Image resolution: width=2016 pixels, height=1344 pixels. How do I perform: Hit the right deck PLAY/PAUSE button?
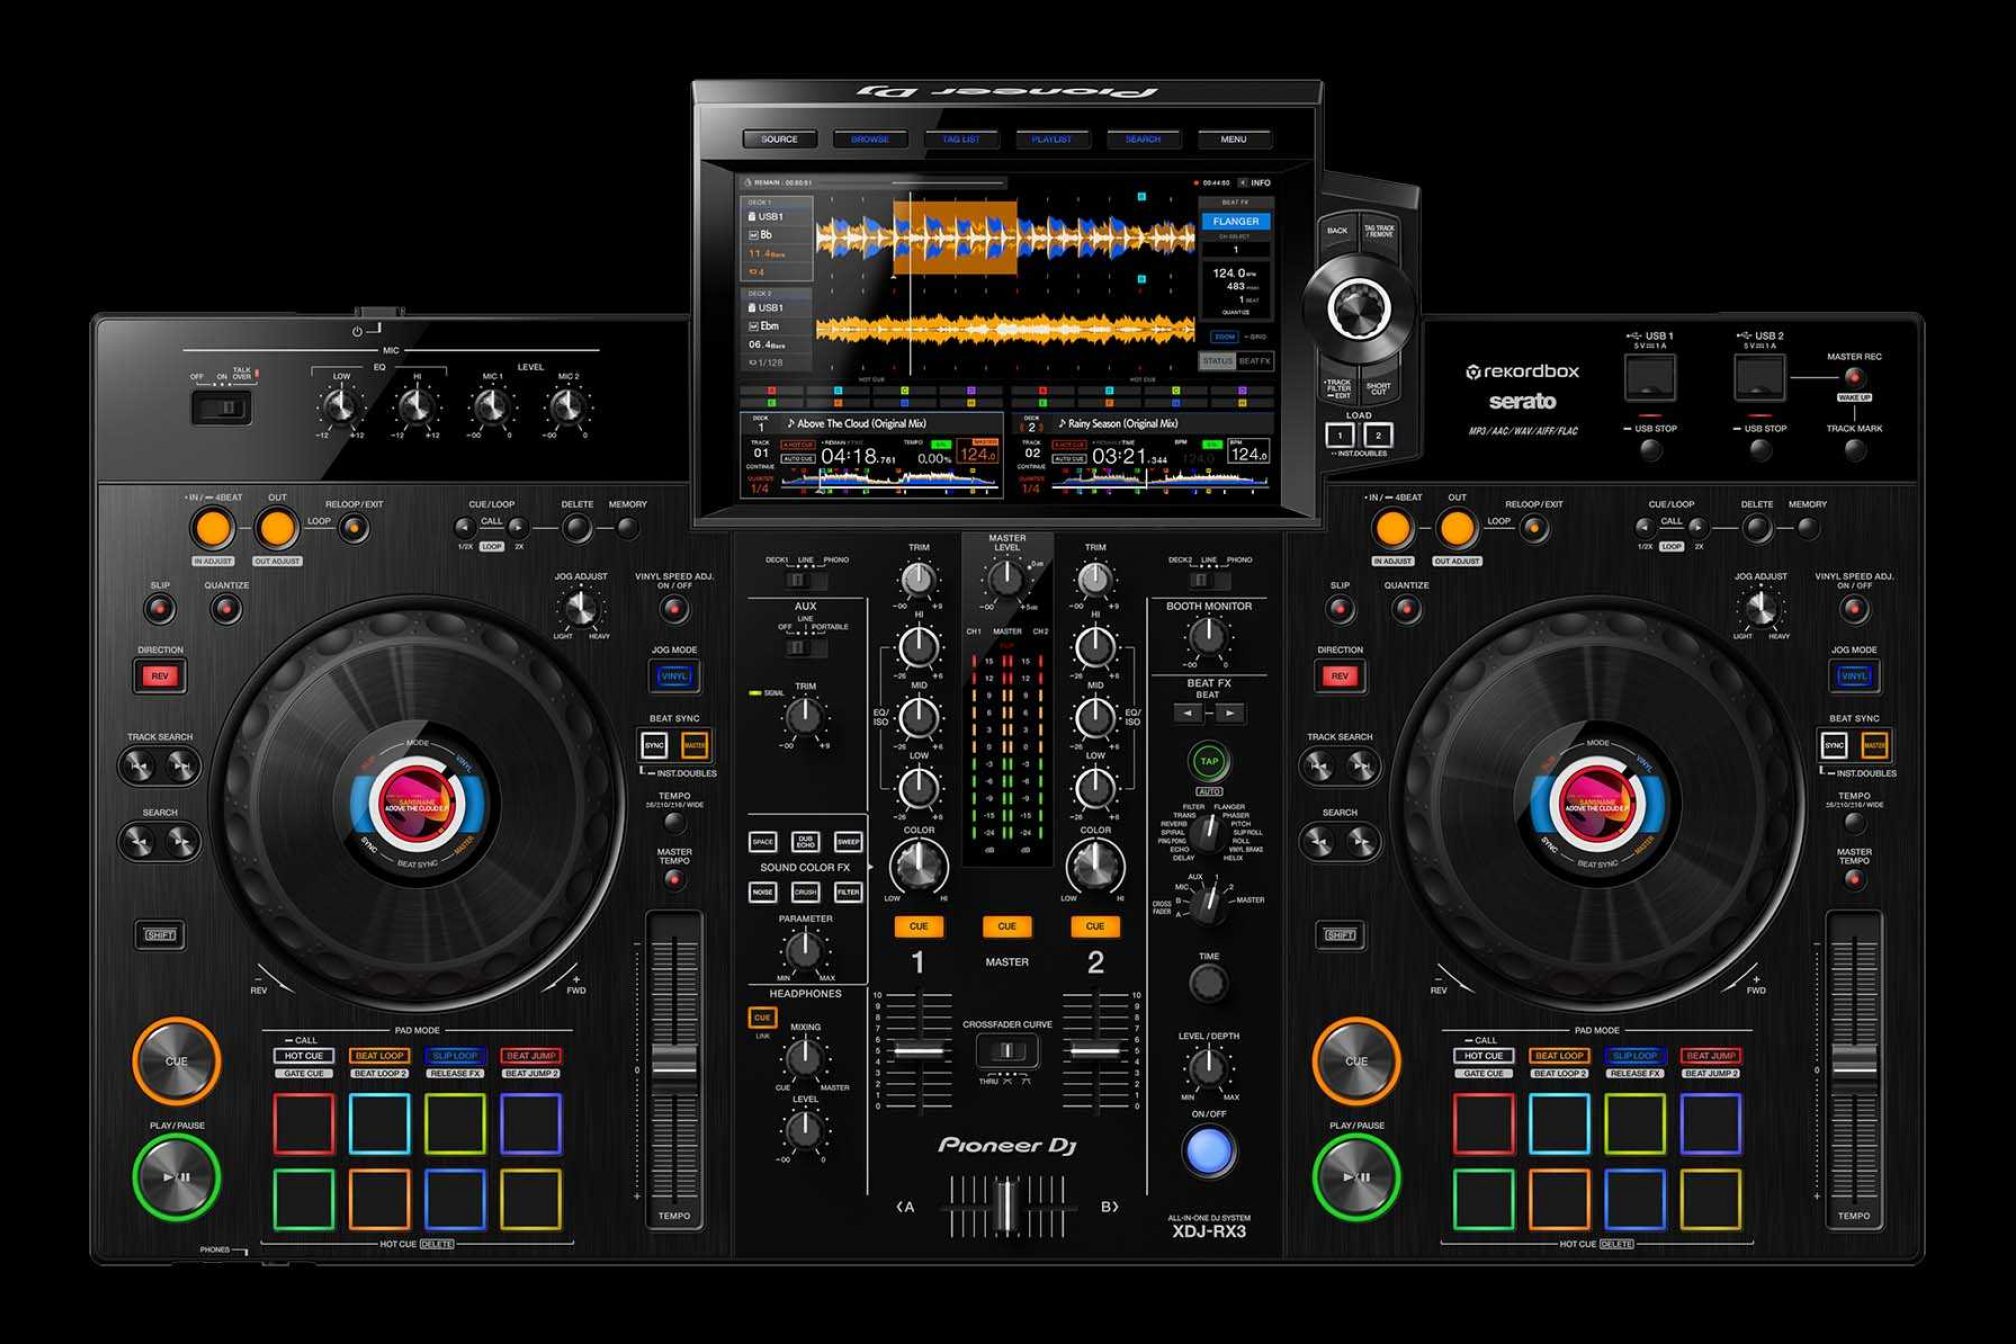[1356, 1177]
